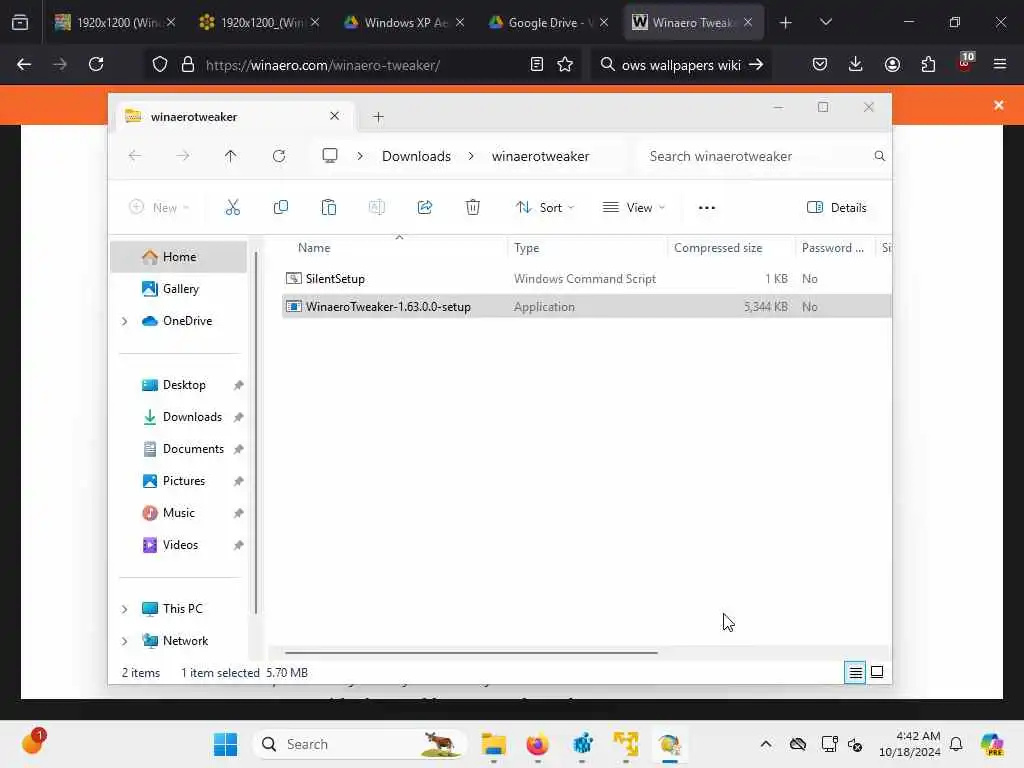1024x768 pixels.
Task: Open Downloads in the sidebar quick access
Action: coord(191,417)
